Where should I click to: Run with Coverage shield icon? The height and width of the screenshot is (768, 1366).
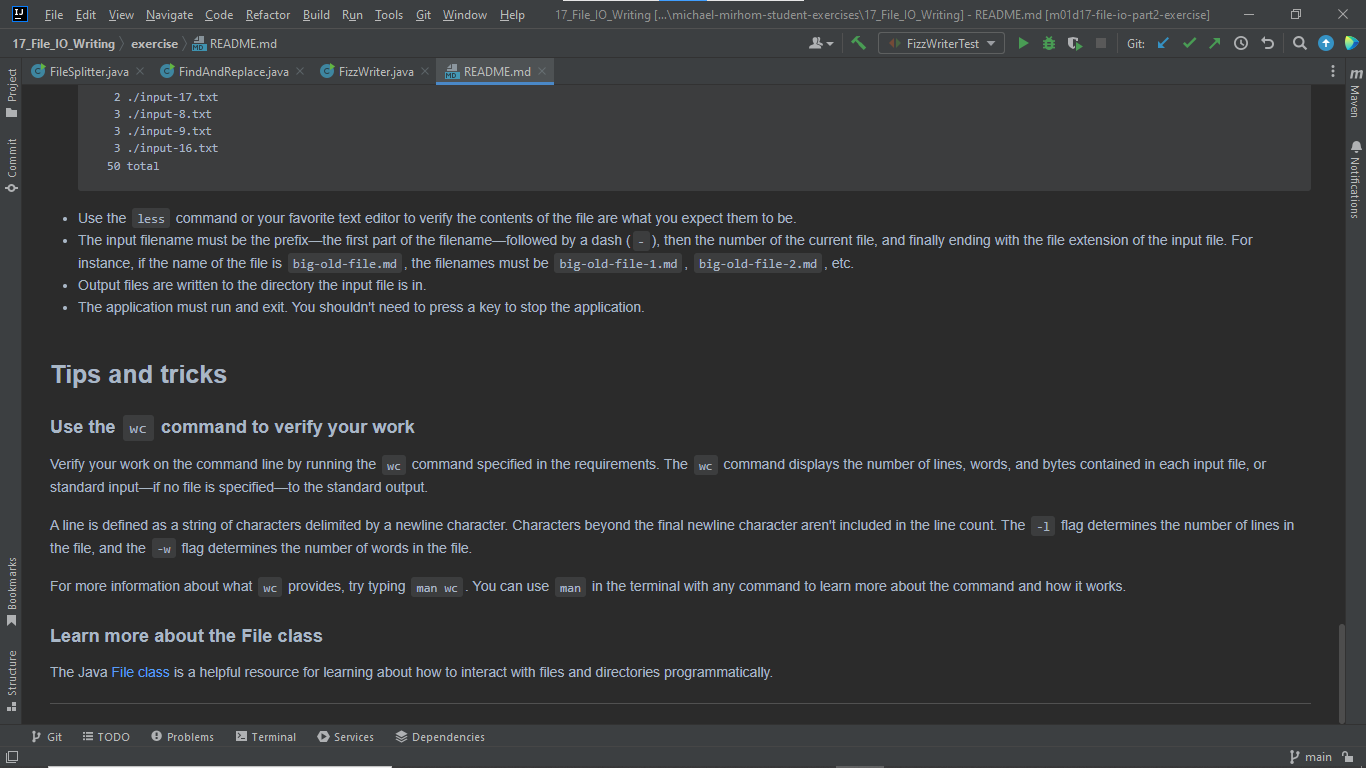pos(1075,43)
